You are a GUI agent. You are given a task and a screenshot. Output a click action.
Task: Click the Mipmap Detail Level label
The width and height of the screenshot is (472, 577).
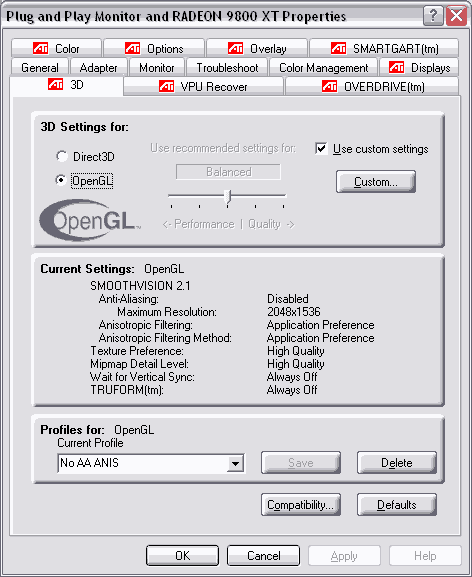[139, 364]
